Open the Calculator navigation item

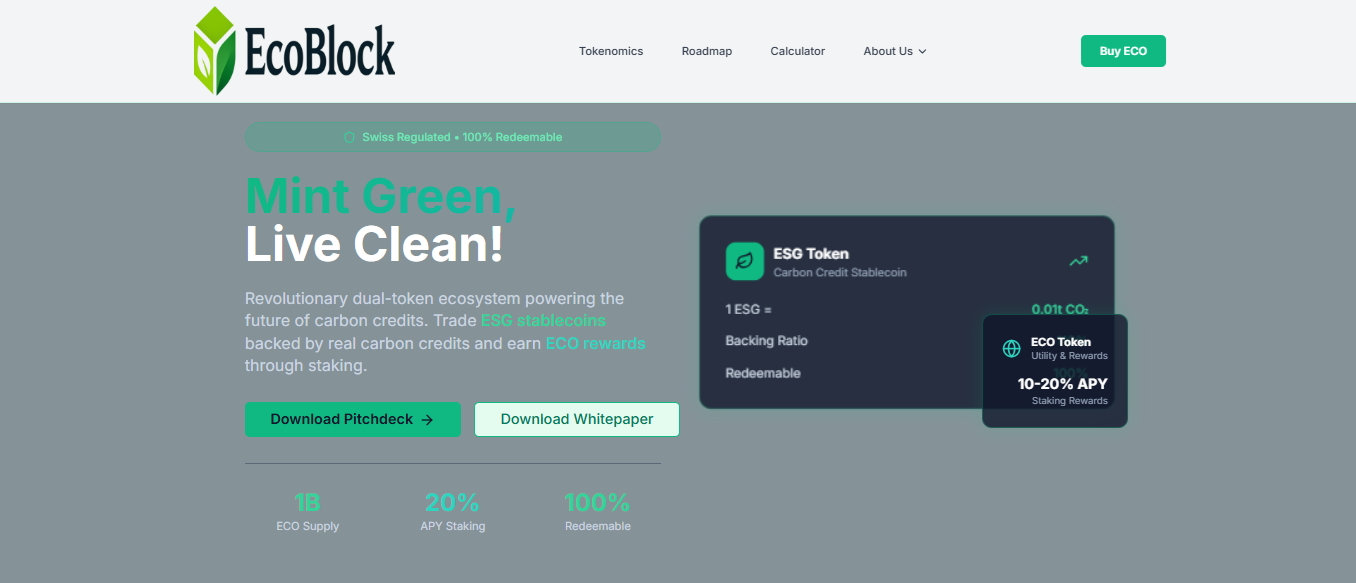pos(797,51)
